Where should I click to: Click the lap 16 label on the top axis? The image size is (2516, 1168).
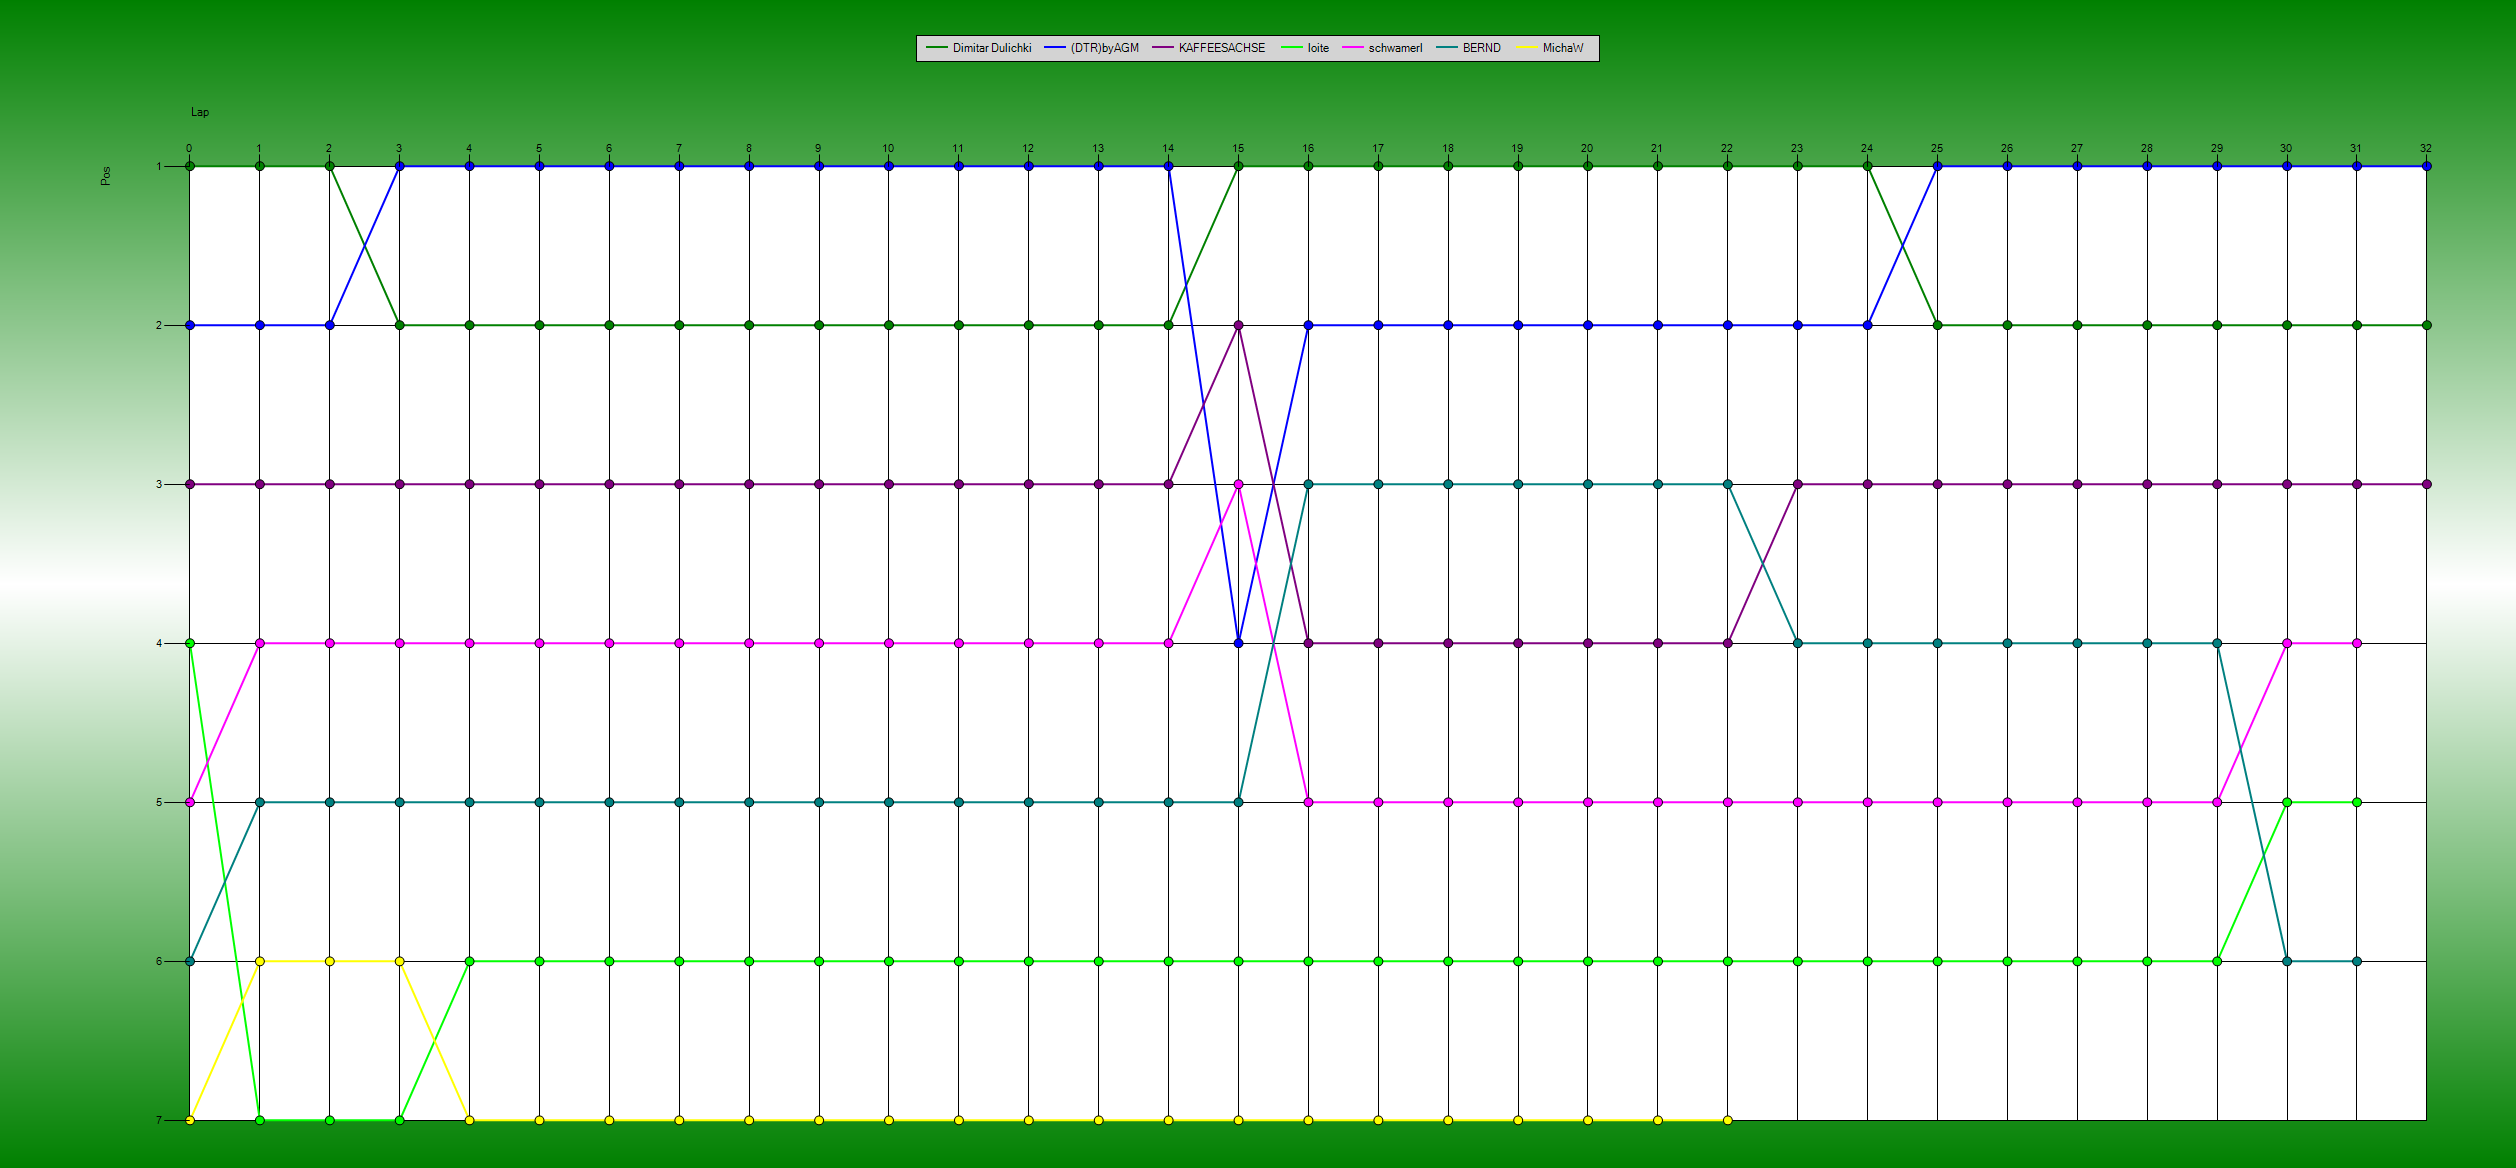(x=1308, y=148)
